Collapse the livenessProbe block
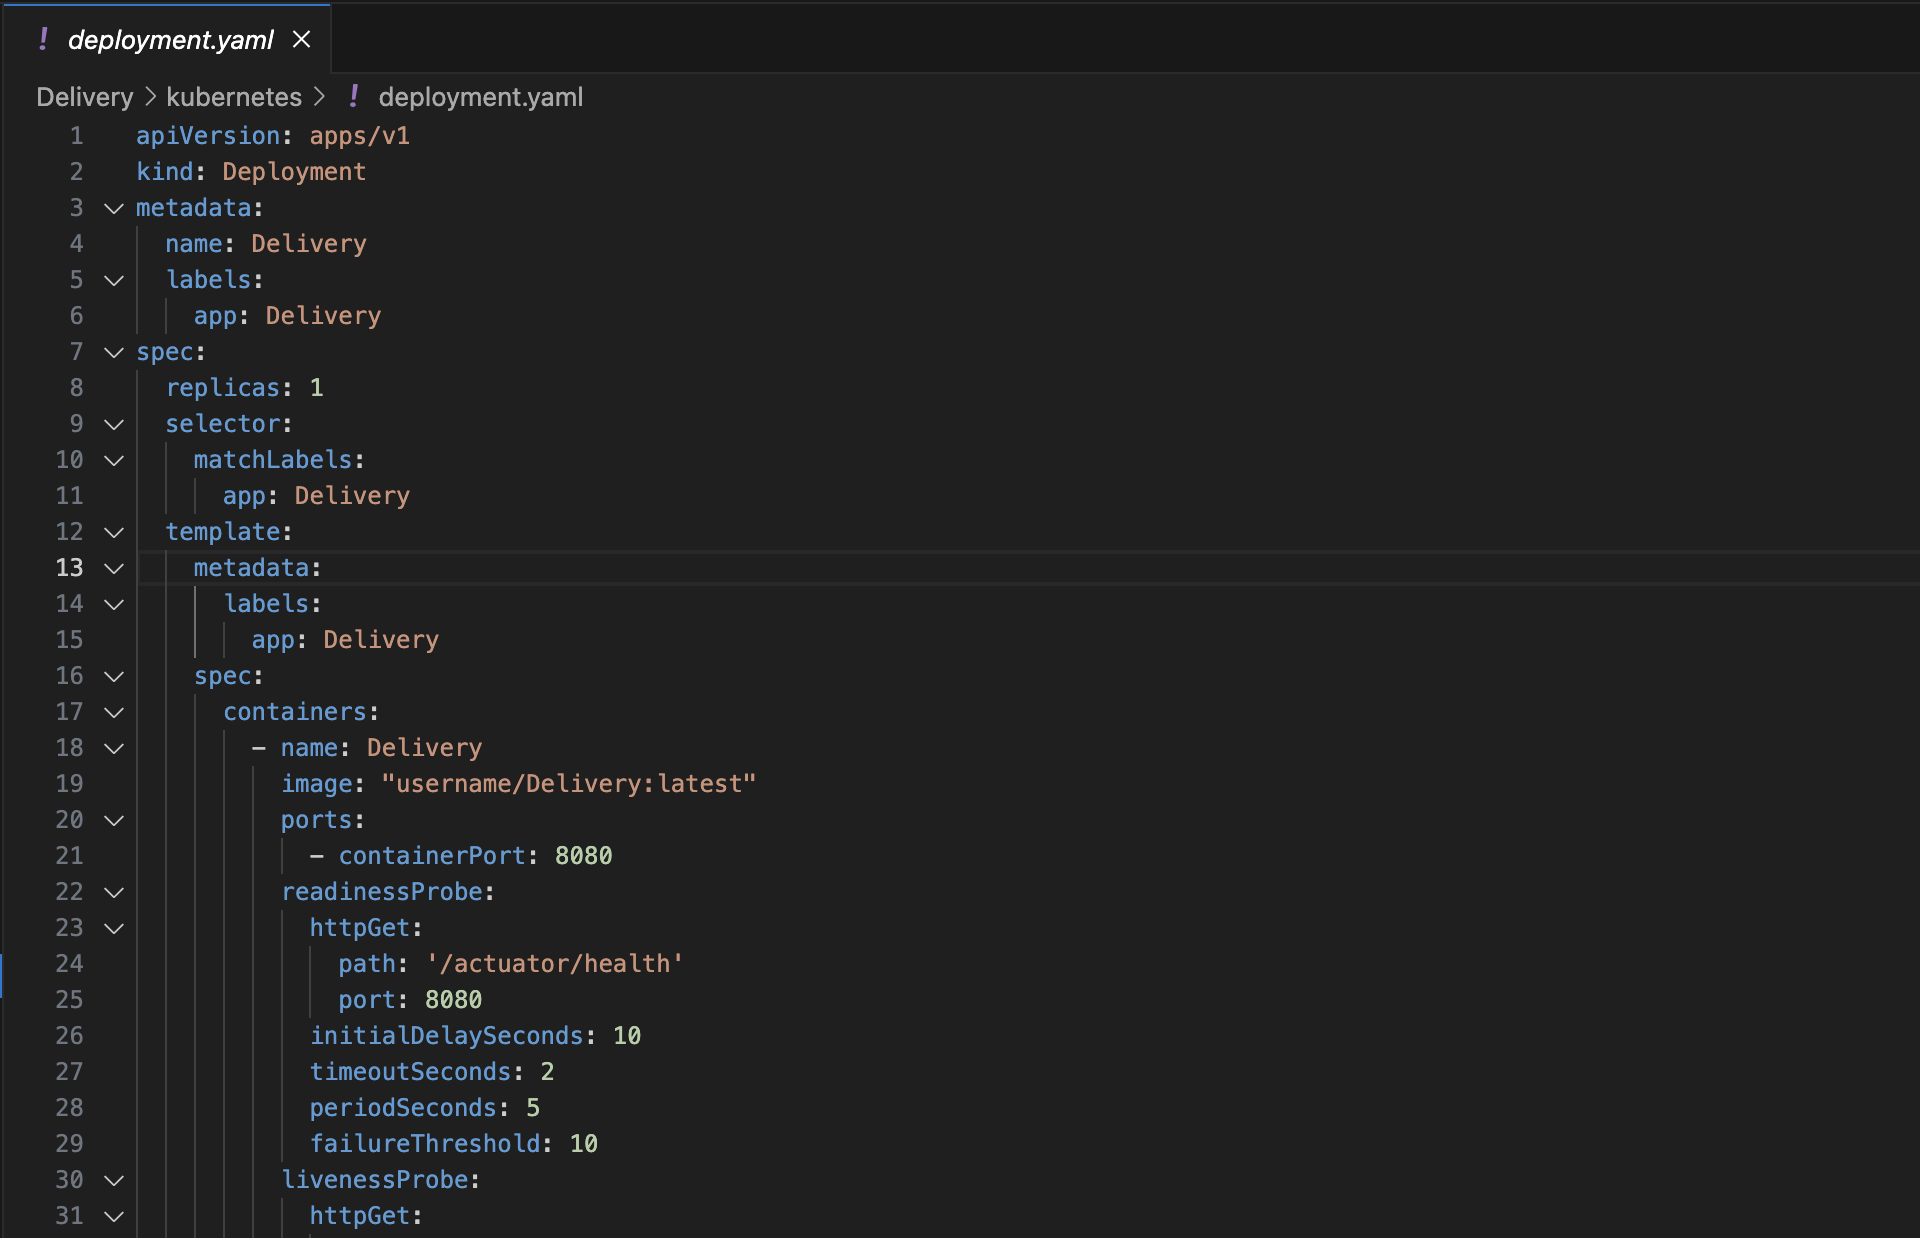The image size is (1920, 1238). (114, 1180)
